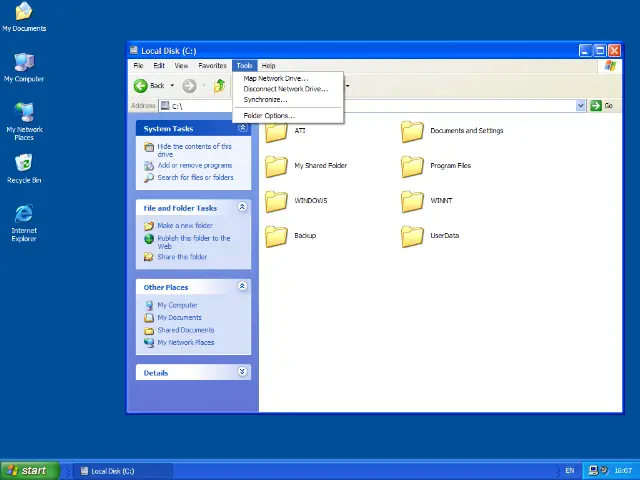Select the WINNT folder icon
The width and height of the screenshot is (640, 480).
[x=412, y=202]
